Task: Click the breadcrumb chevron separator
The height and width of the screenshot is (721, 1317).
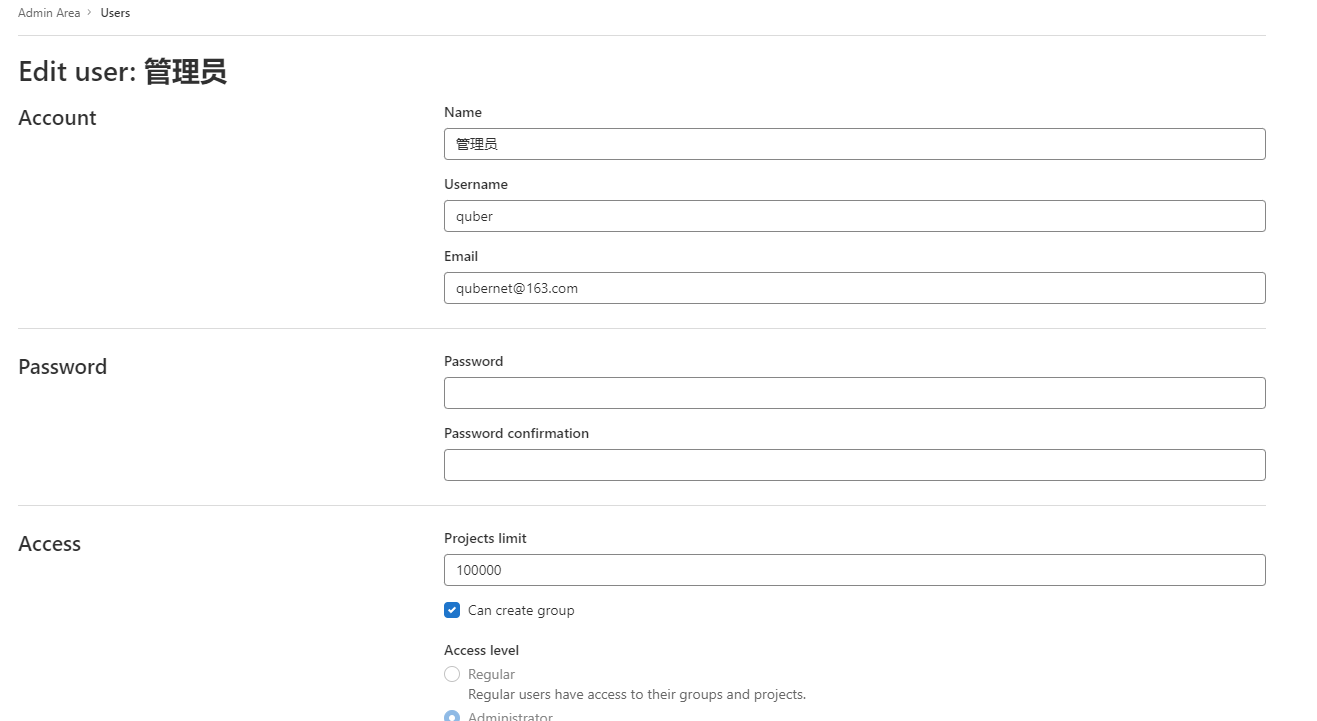Action: pos(90,13)
